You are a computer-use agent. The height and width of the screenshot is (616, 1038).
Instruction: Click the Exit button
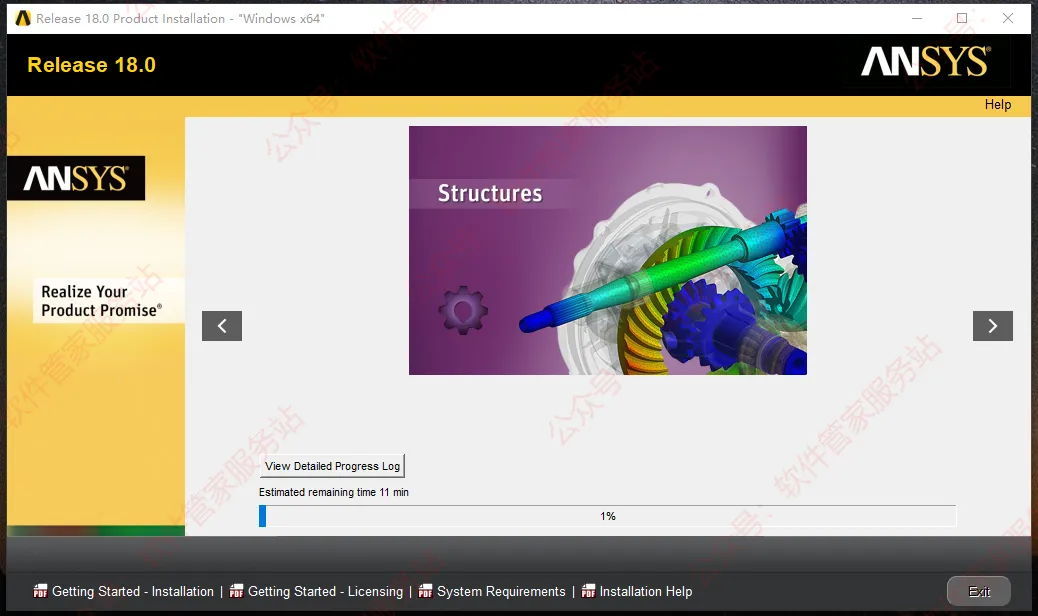pos(978,591)
